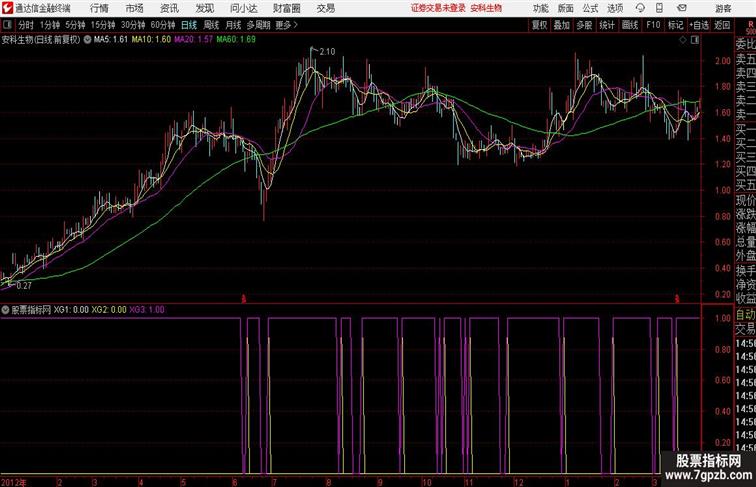Switch to 分时 period tab
This screenshot has width=756, height=487.
(26, 25)
